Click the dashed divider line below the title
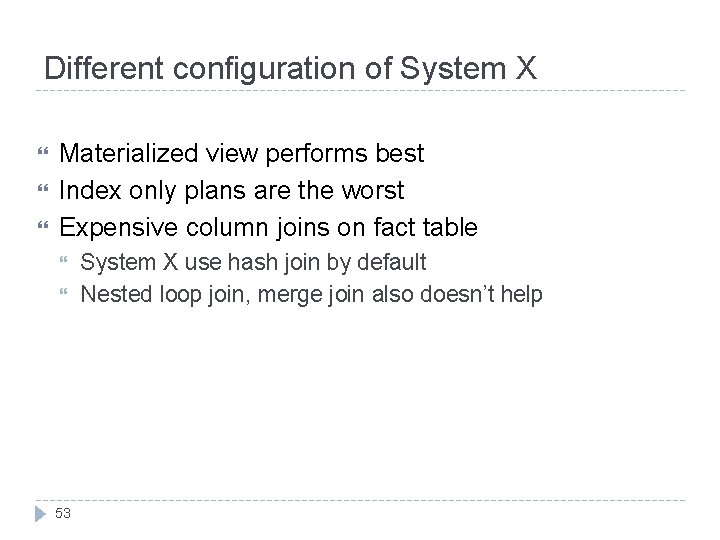This screenshot has height=540, width=720. (360, 91)
